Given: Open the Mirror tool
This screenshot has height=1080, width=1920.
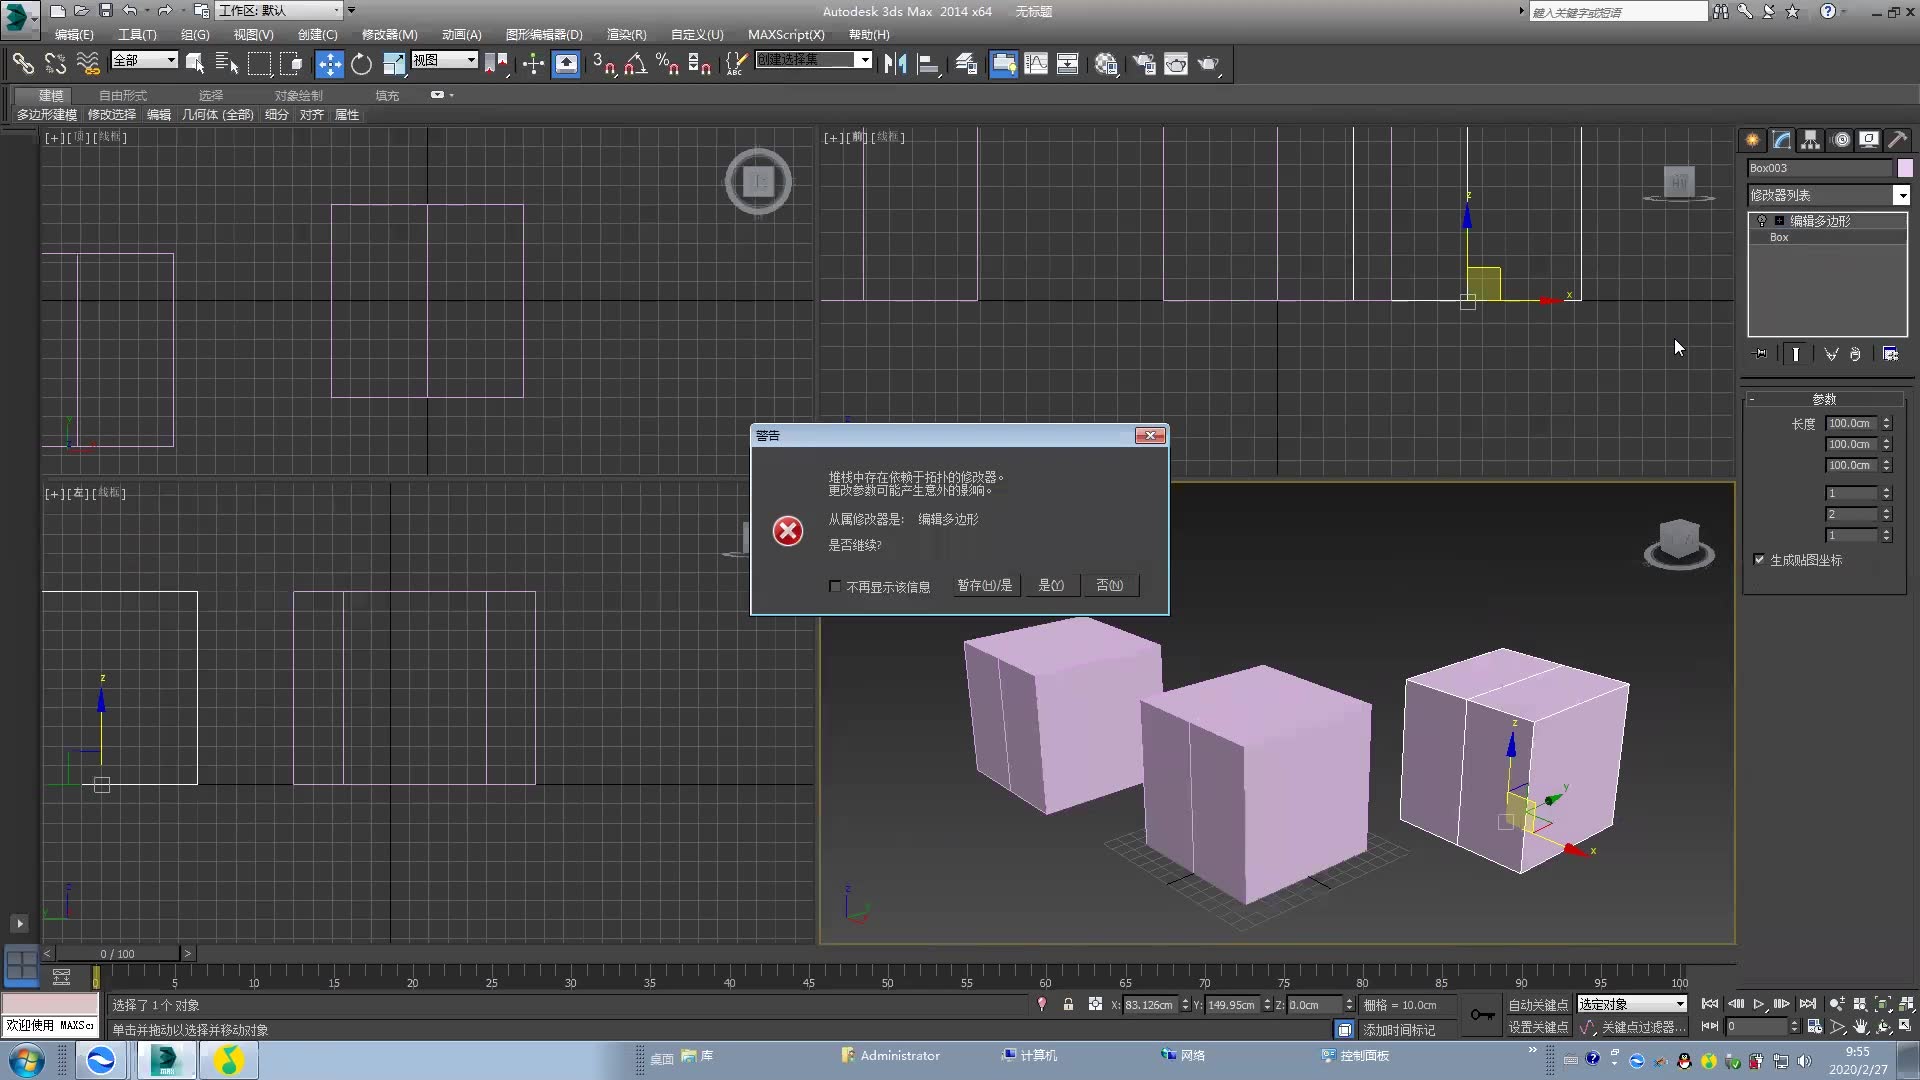Looking at the screenshot, I should point(895,63).
